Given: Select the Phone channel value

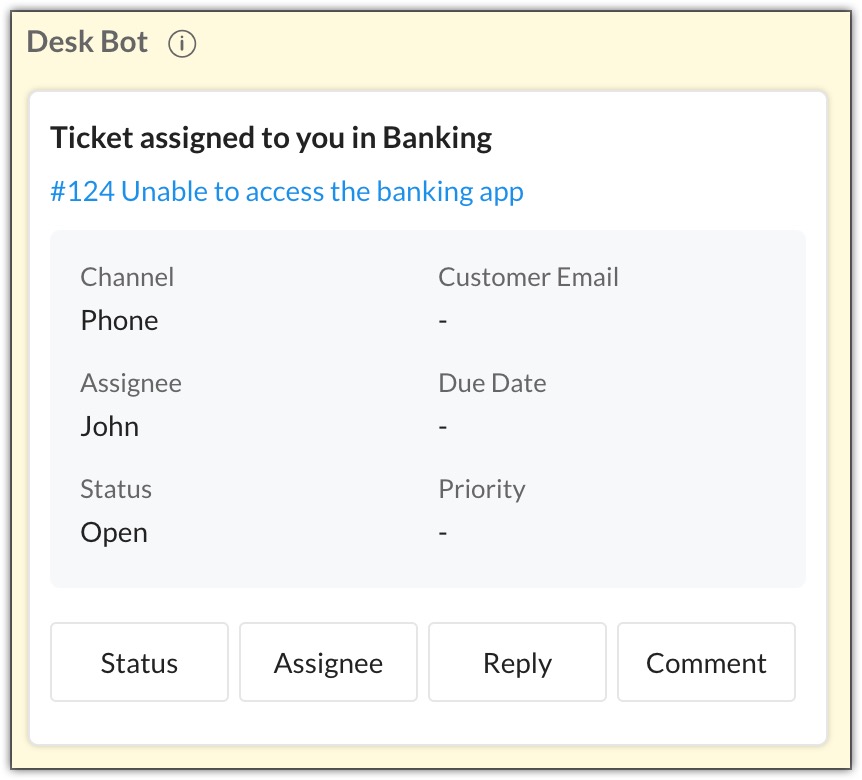Looking at the screenshot, I should [x=119, y=320].
